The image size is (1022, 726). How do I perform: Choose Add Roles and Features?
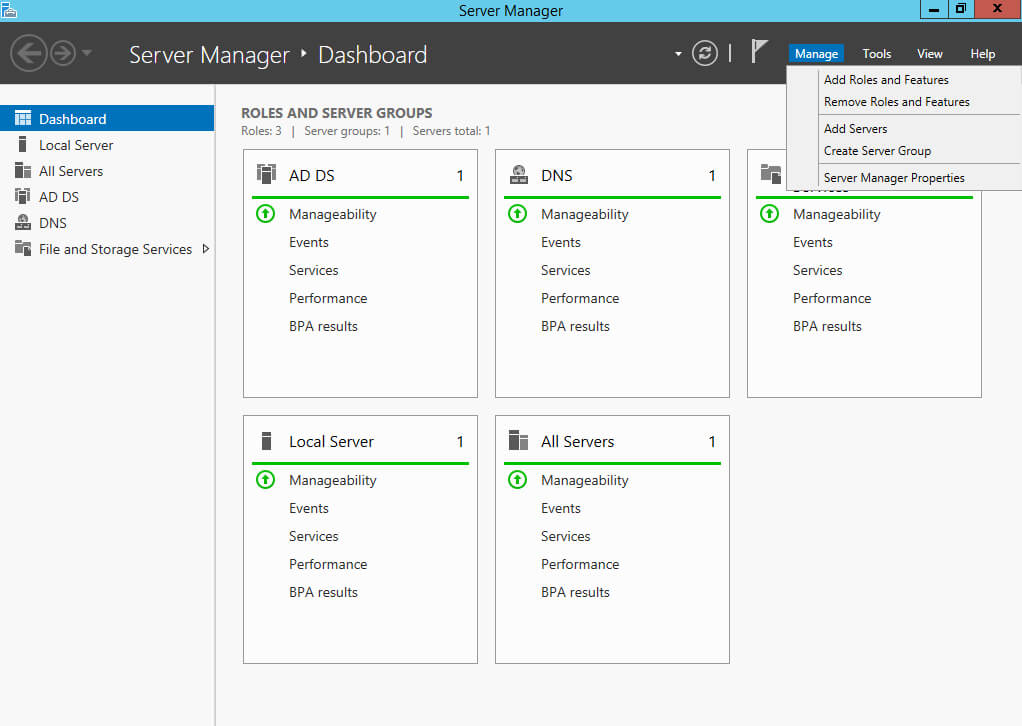click(x=886, y=80)
